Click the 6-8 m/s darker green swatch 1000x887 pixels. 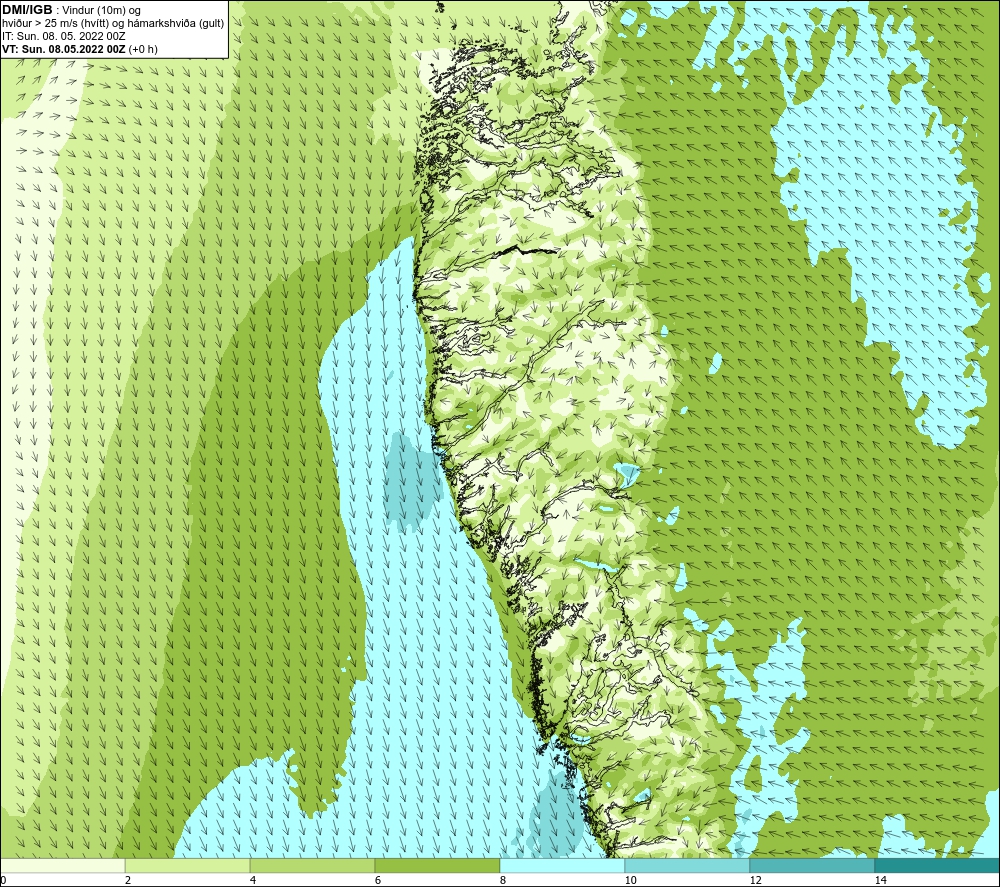[x=438, y=866]
